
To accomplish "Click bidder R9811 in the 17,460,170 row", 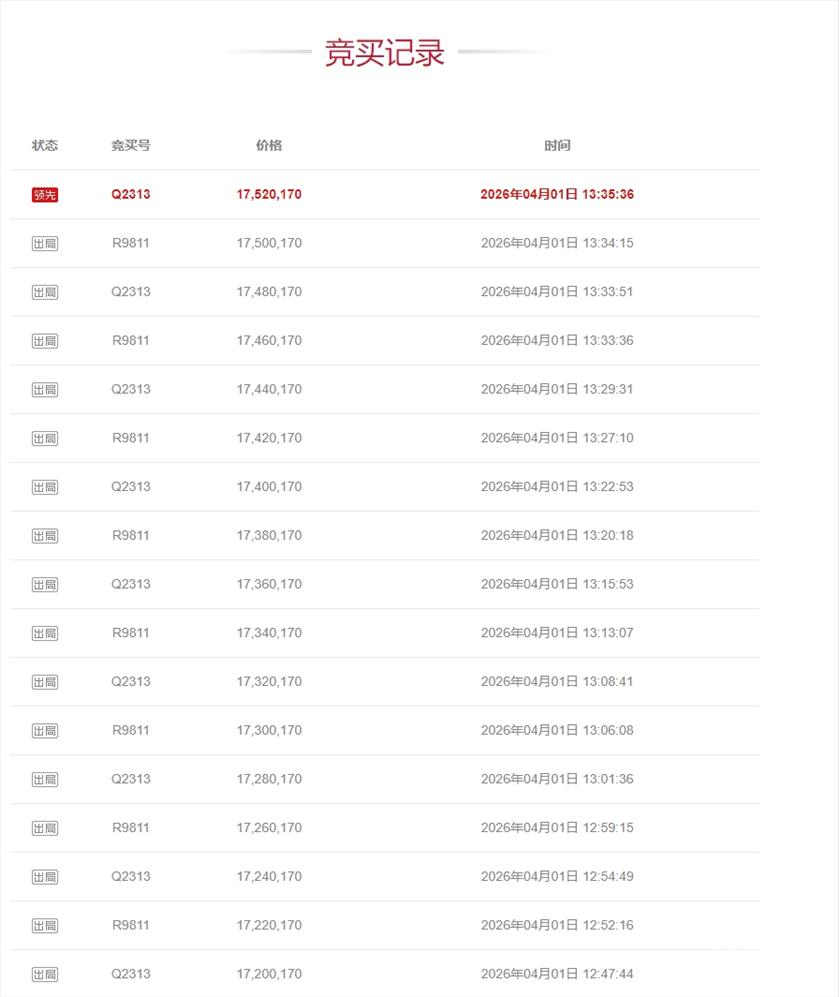I will [x=131, y=341].
